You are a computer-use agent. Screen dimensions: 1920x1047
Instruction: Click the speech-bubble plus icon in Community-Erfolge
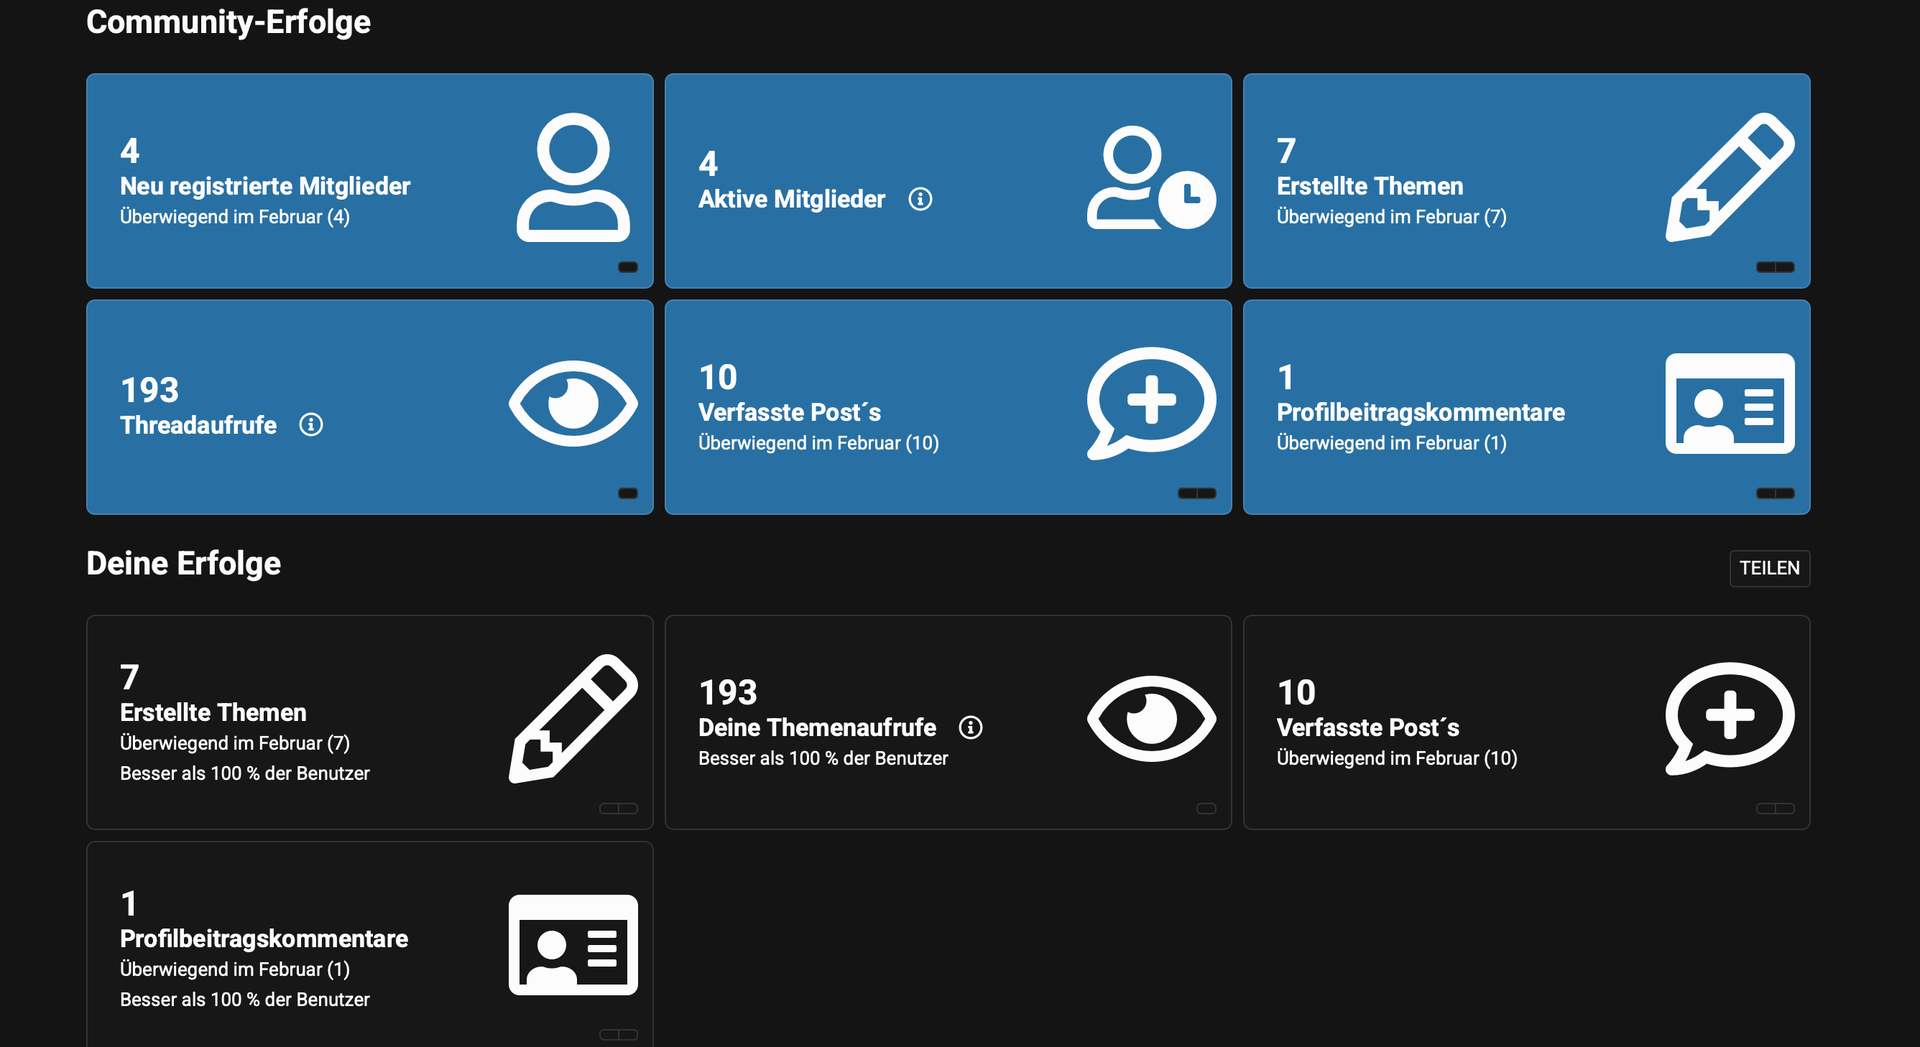point(1150,403)
